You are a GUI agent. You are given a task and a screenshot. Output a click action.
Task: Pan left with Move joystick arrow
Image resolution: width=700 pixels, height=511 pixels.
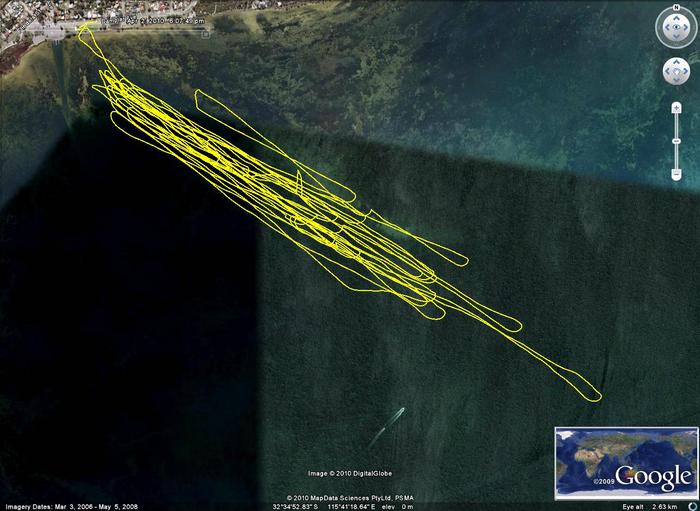[x=666, y=72]
